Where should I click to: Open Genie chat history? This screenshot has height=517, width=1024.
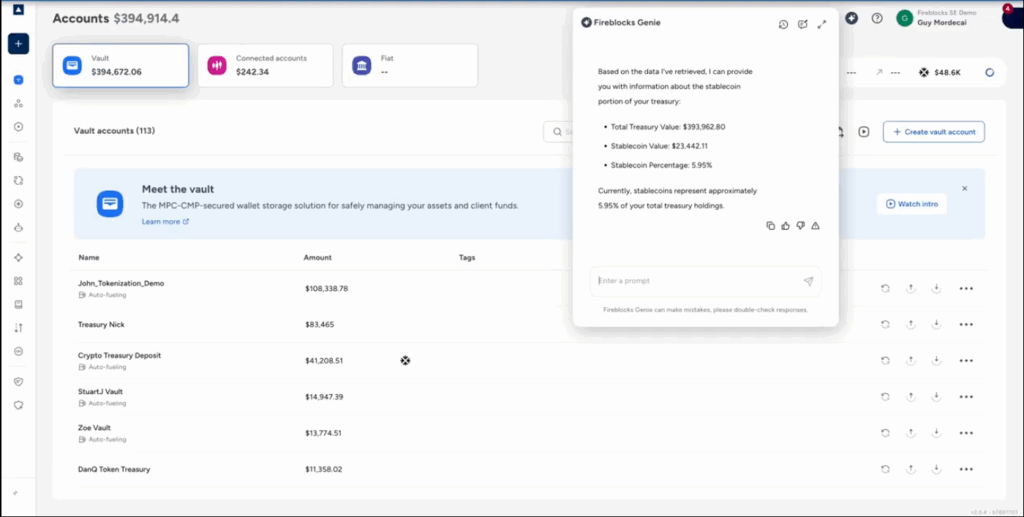[783, 24]
